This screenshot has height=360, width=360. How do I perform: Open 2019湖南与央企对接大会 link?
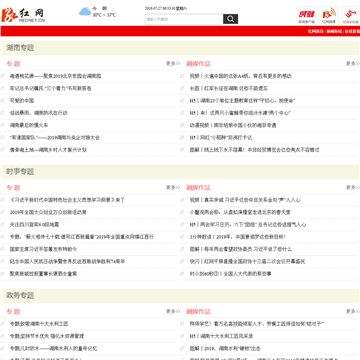click(55, 138)
